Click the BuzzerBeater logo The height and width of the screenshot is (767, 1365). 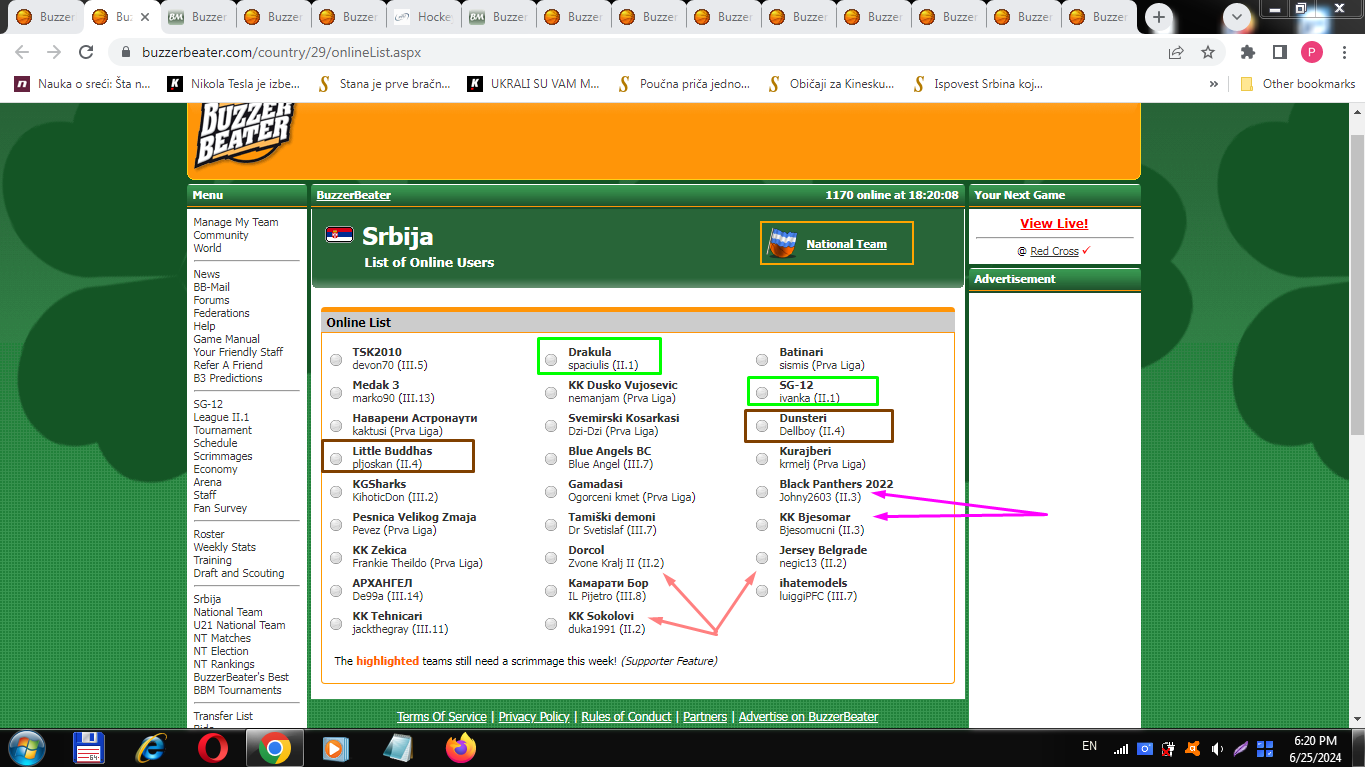click(244, 137)
